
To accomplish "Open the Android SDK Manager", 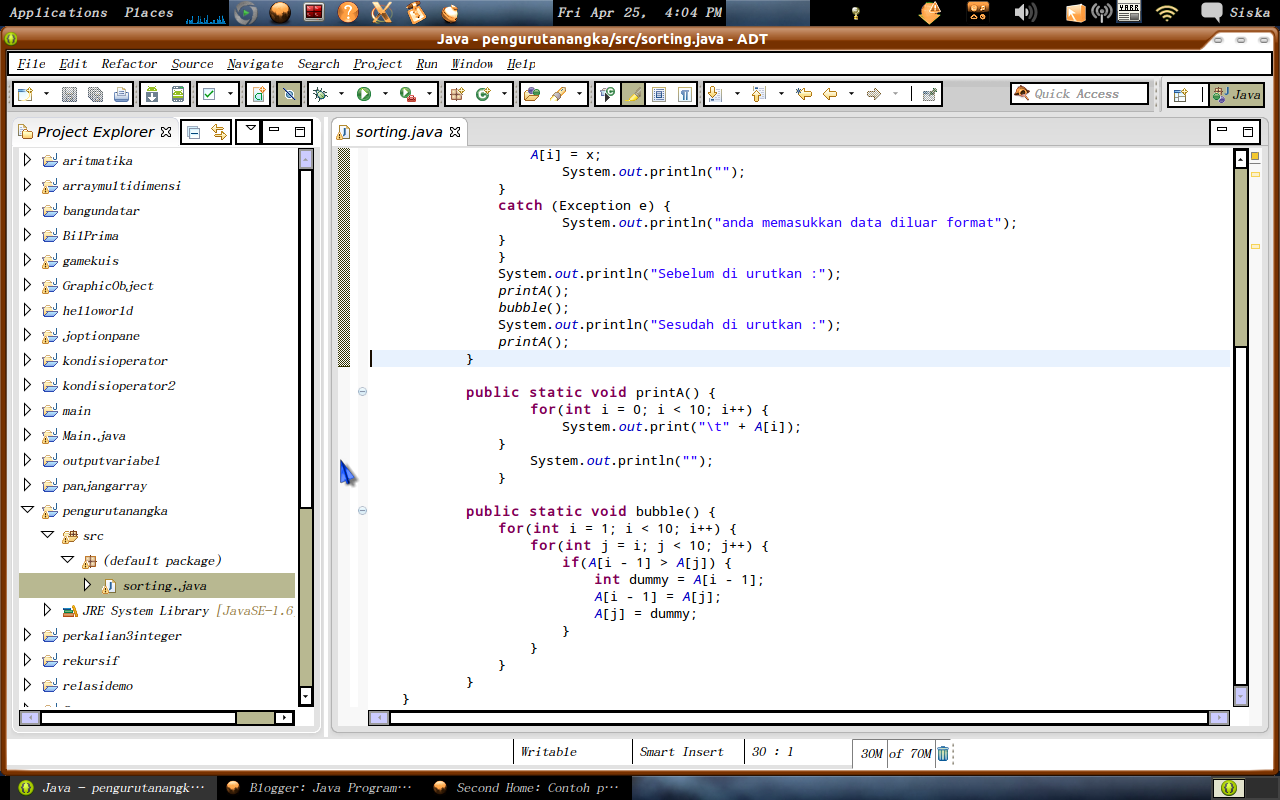I will pyautogui.click(x=152, y=93).
